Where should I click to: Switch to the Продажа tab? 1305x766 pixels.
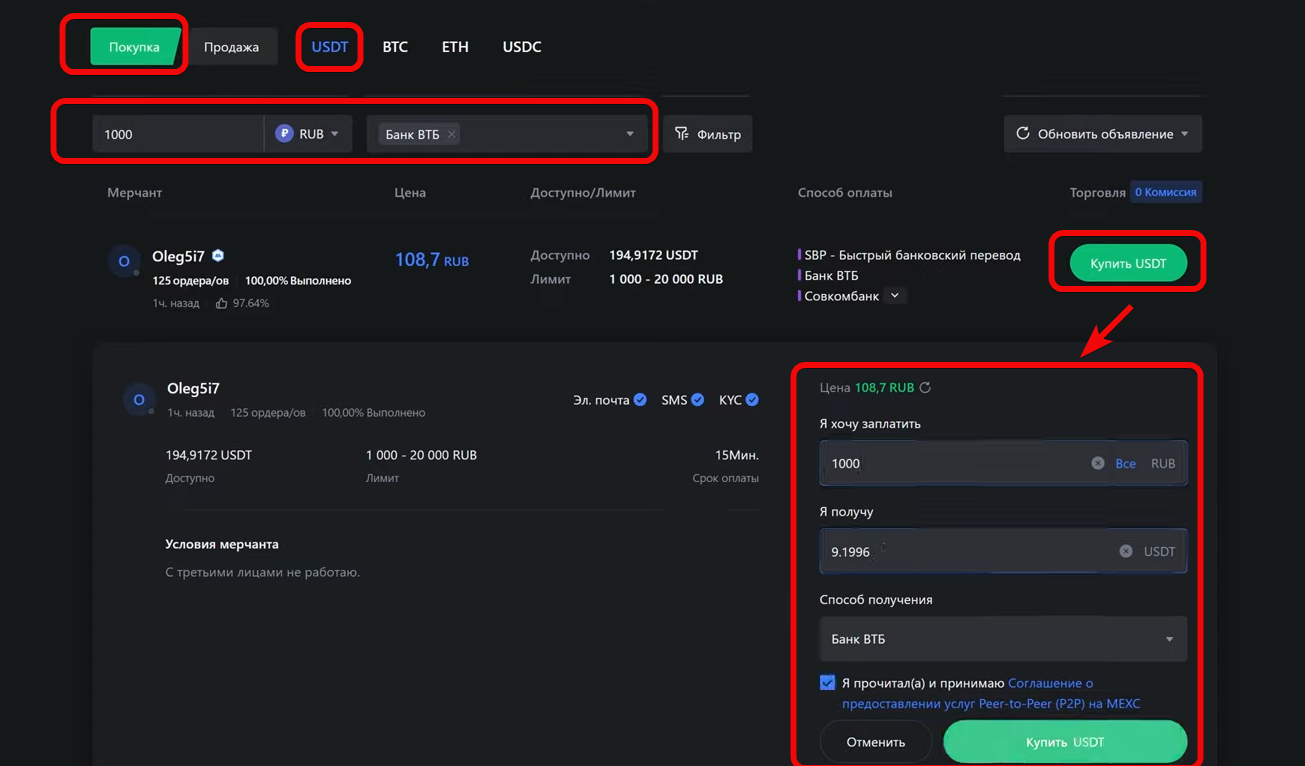point(231,47)
